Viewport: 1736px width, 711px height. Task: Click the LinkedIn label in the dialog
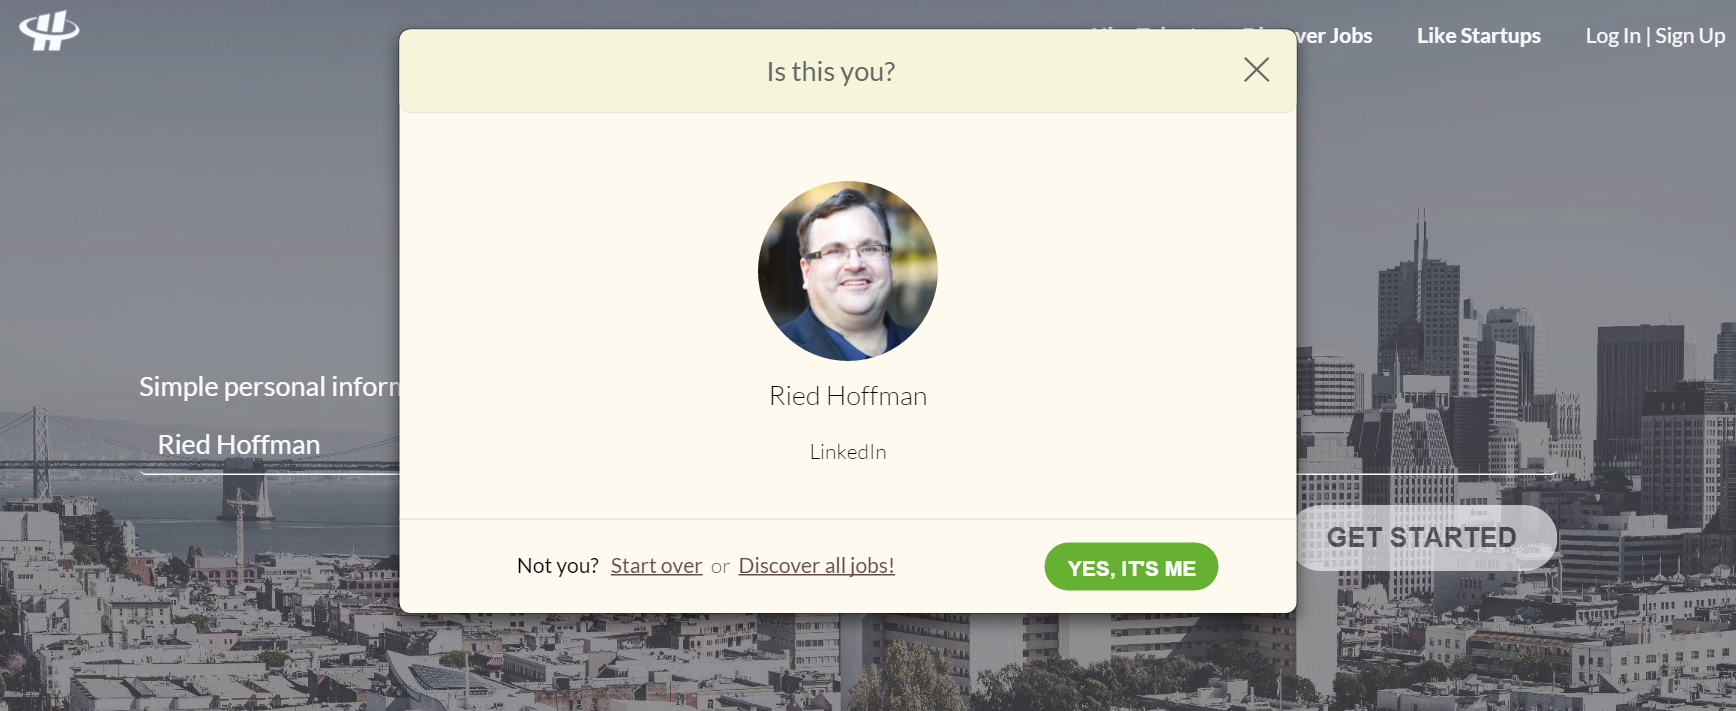848,452
